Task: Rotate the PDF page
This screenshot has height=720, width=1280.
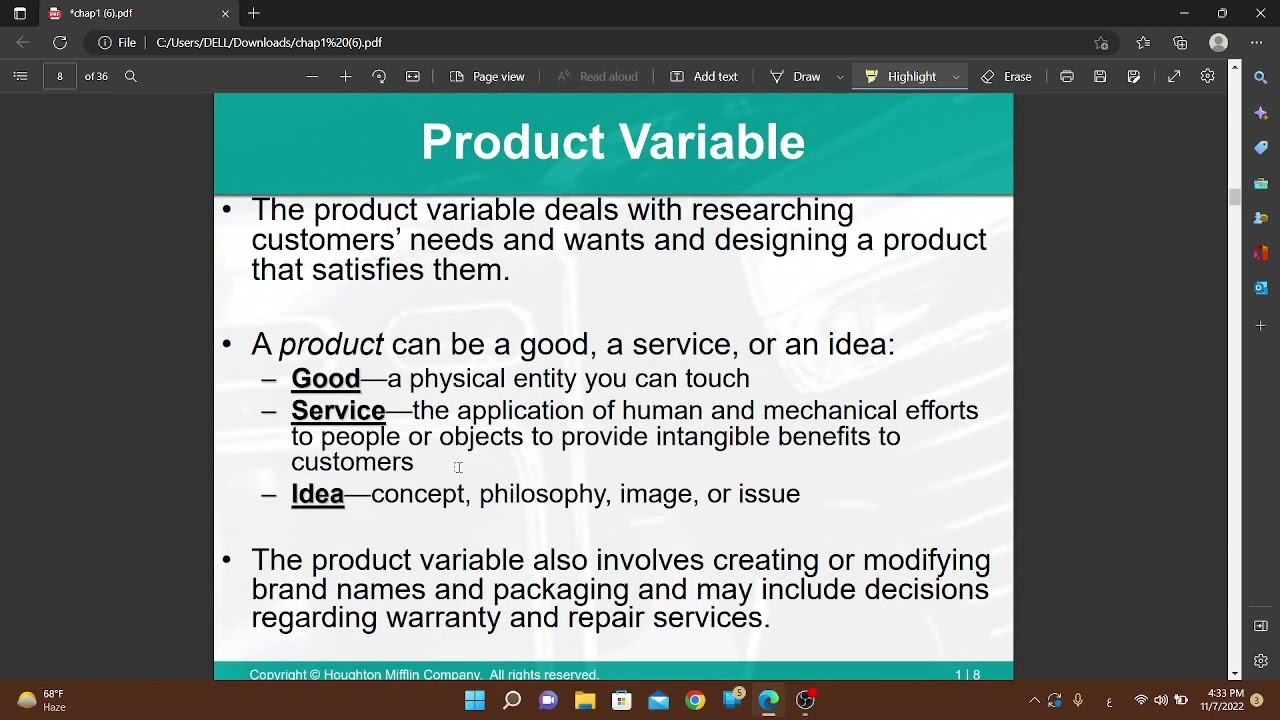Action: (x=379, y=76)
